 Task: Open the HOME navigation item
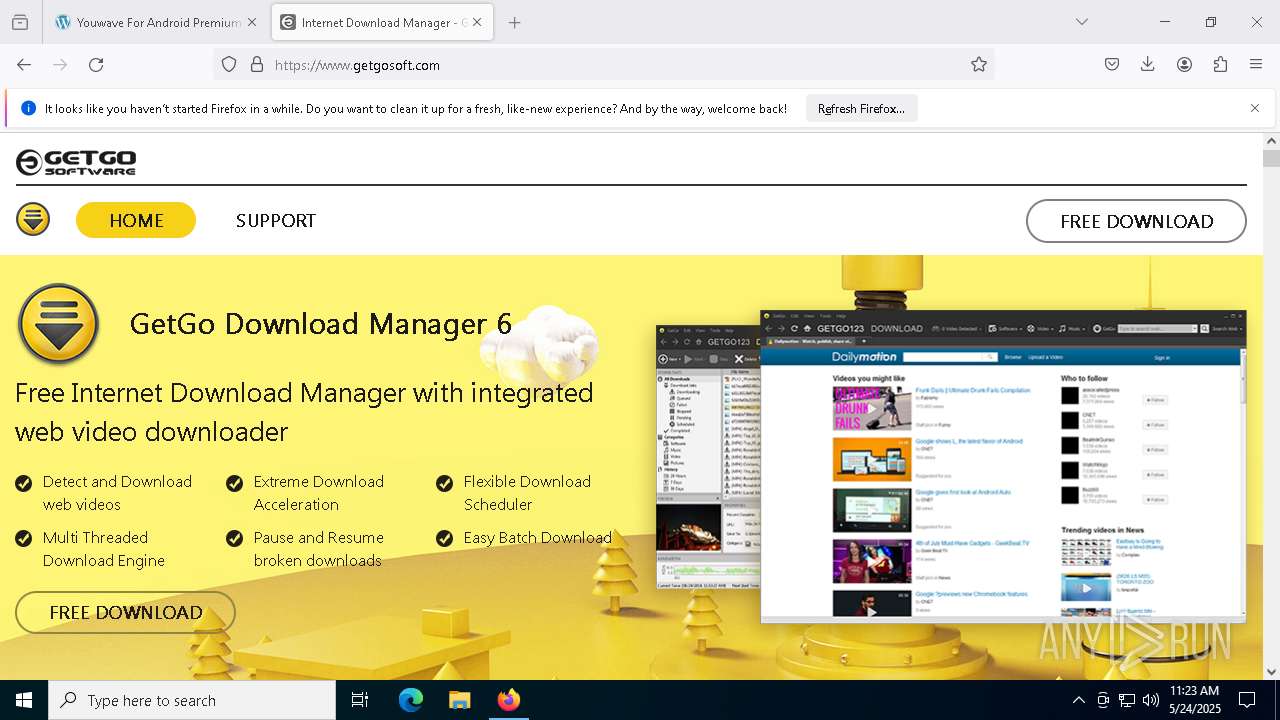coord(136,220)
